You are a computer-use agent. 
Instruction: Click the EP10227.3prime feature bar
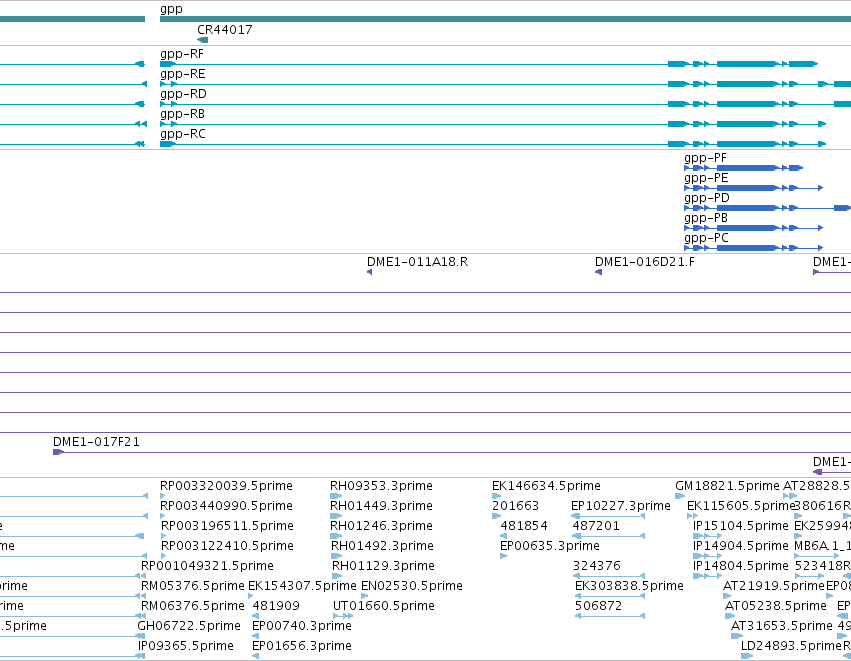pos(608,516)
